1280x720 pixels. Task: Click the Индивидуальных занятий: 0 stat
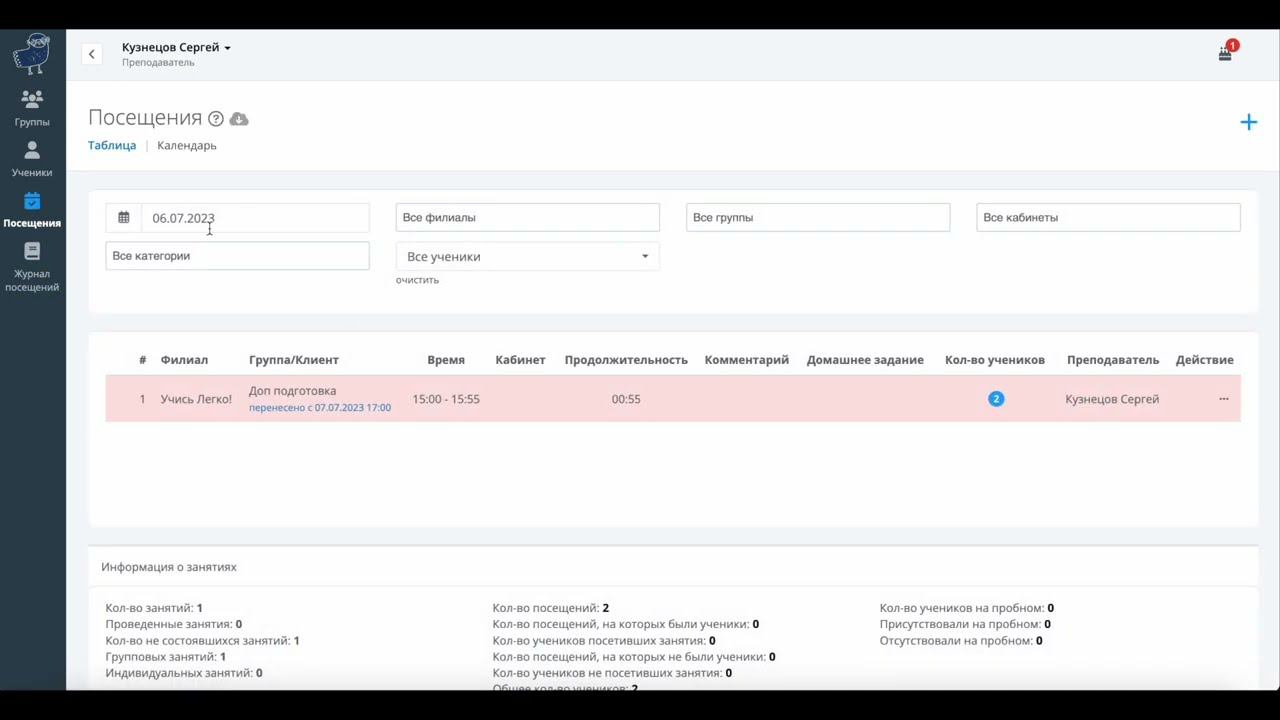click(x=184, y=673)
